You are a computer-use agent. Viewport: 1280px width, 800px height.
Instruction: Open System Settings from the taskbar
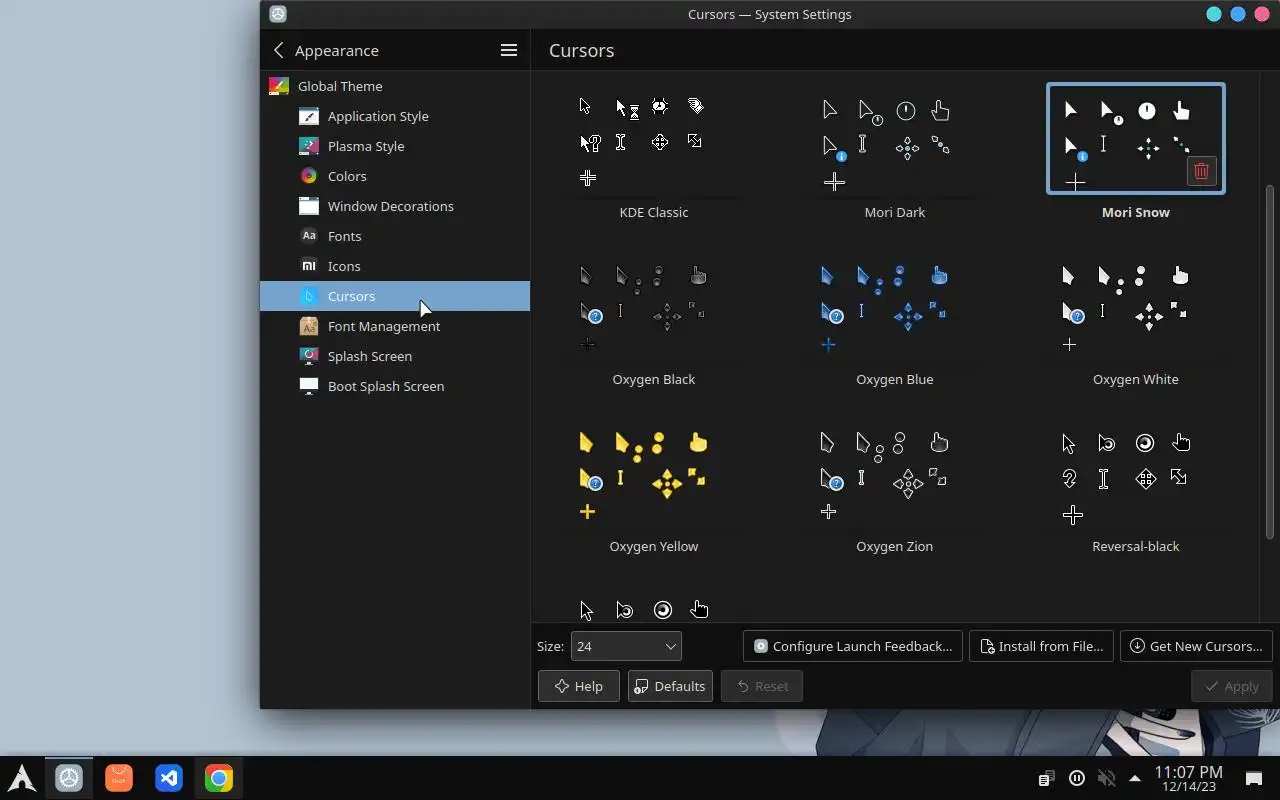click(x=69, y=778)
